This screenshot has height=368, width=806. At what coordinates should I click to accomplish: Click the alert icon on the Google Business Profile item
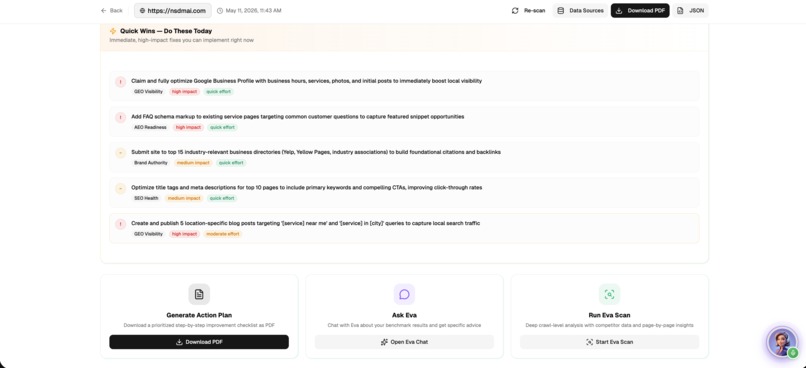[x=120, y=82]
